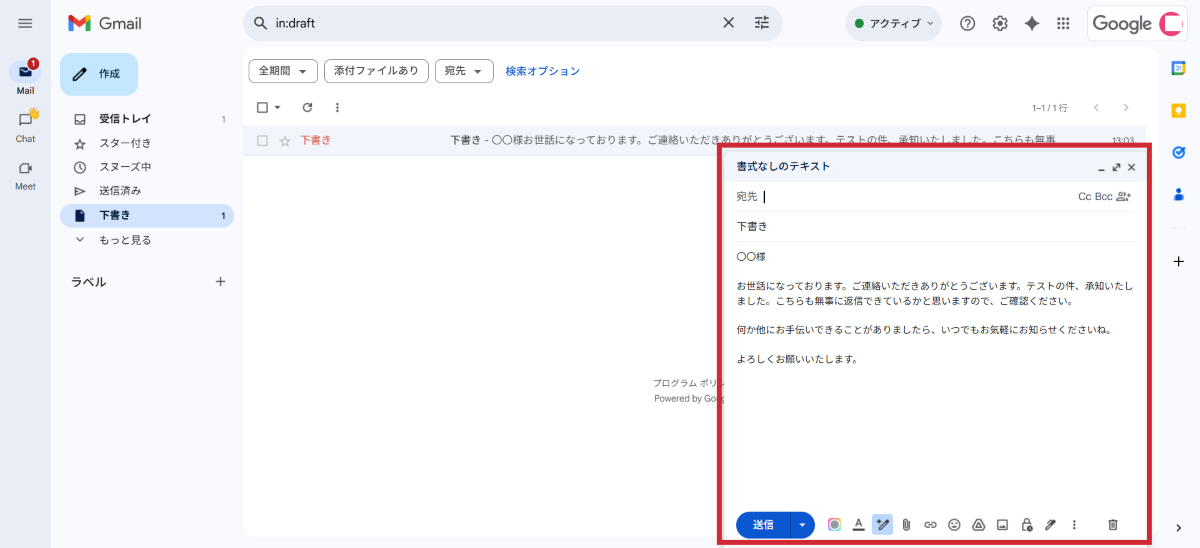The image size is (1200, 548).
Task: Click the 検索オプション link
Action: tap(542, 71)
